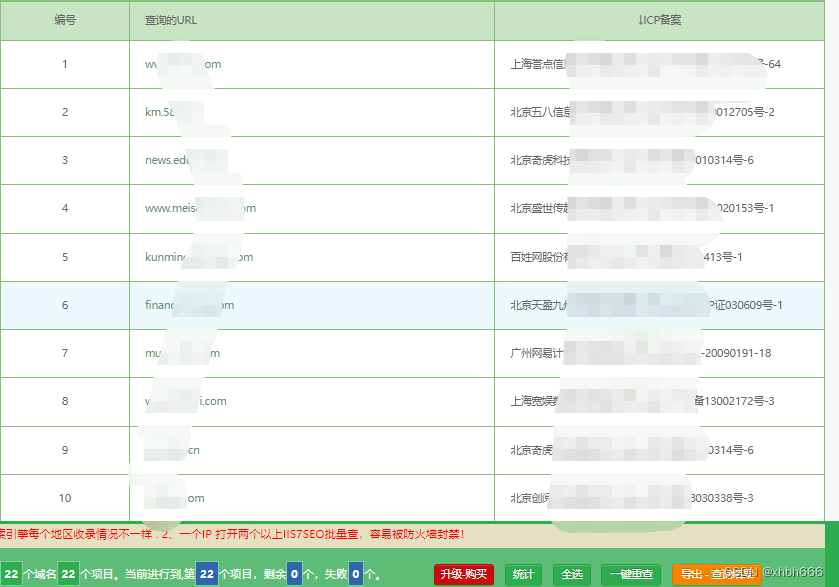Sort by the ICP备案 column header
This screenshot has width=839, height=587.
point(659,20)
